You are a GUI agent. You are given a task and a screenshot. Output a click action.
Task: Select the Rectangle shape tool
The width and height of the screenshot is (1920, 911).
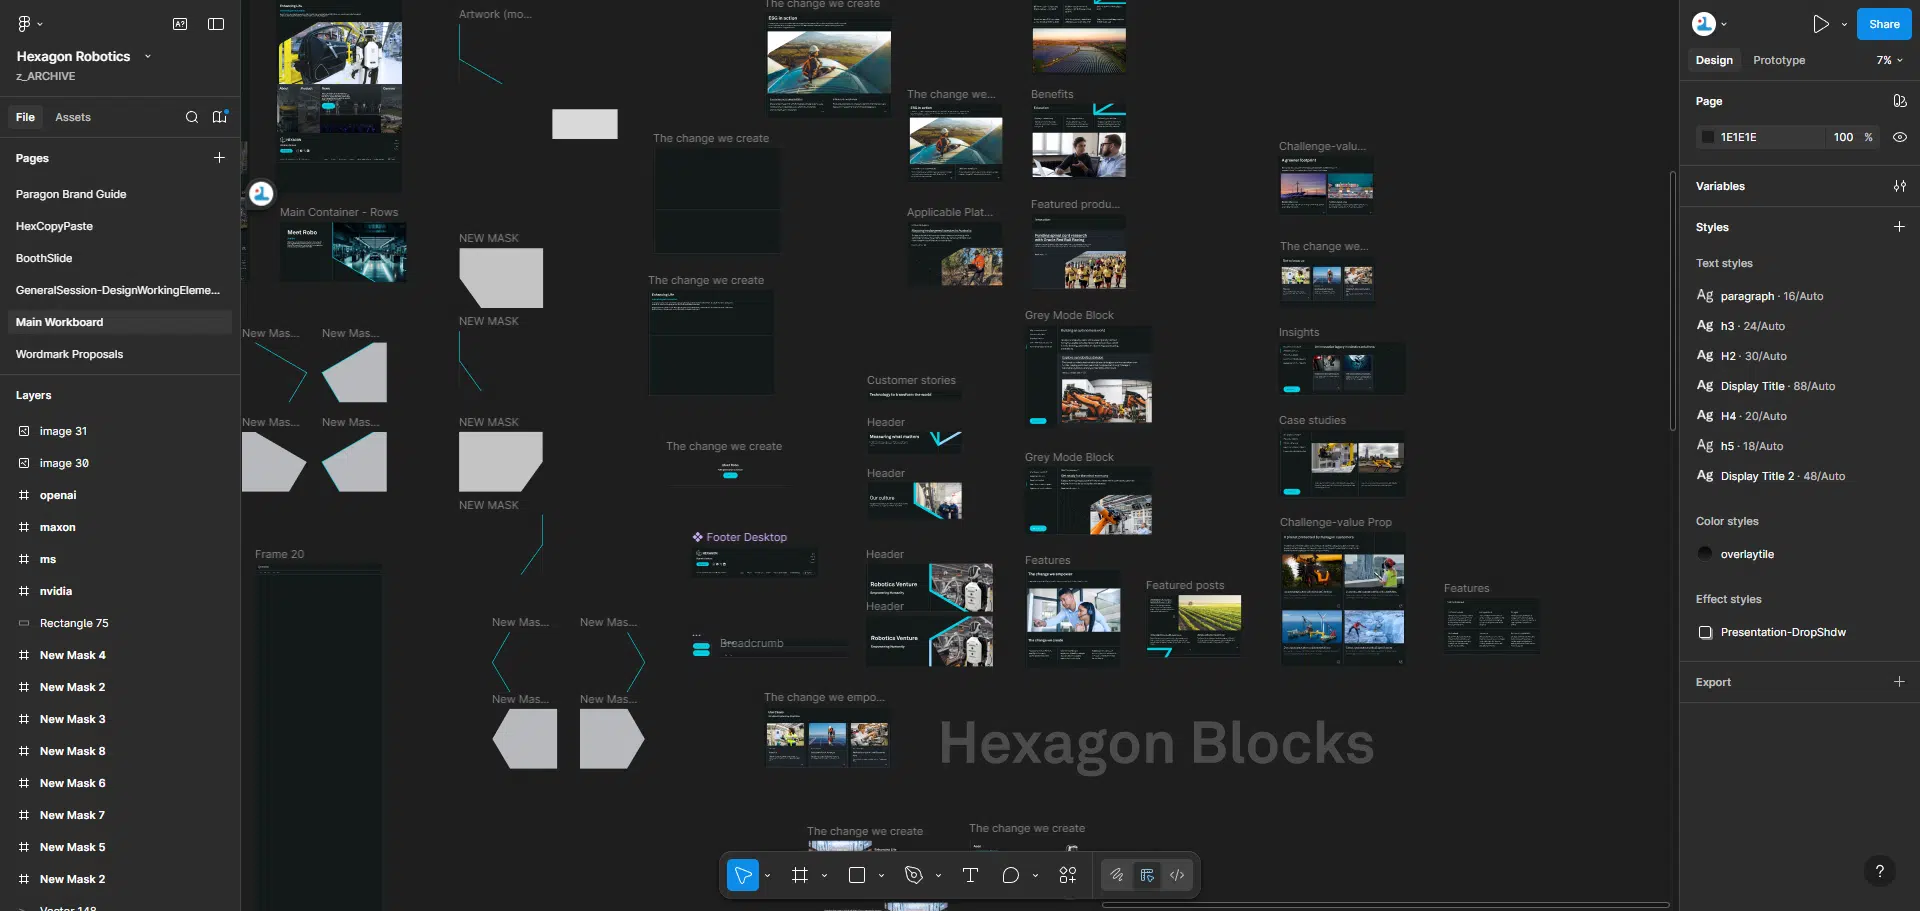[857, 875]
